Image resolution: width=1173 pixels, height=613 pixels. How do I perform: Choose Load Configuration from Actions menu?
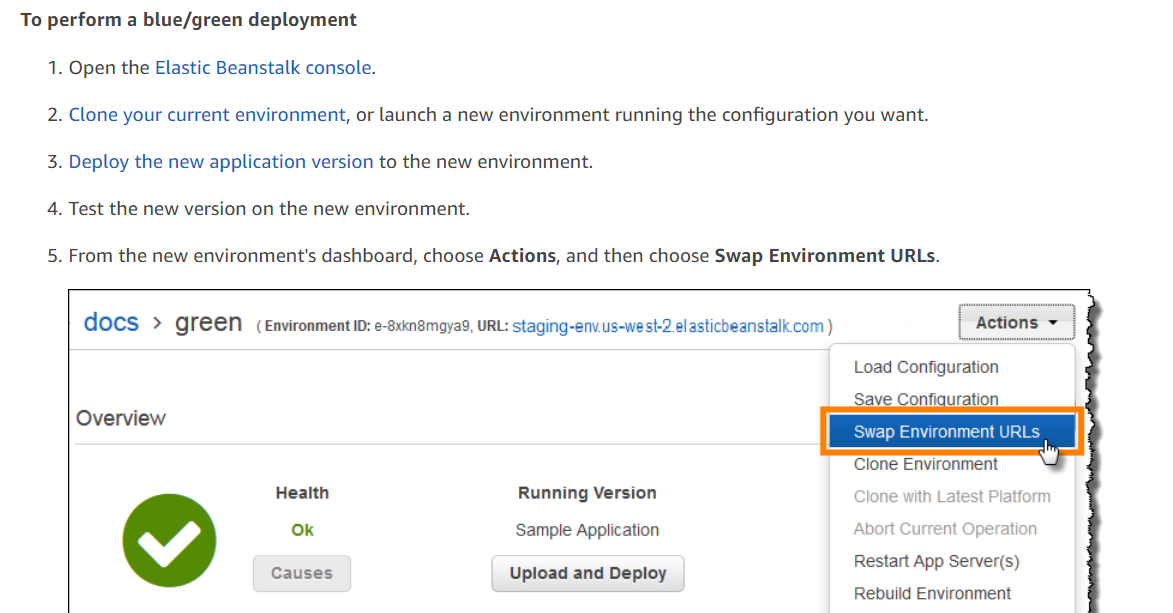click(925, 367)
